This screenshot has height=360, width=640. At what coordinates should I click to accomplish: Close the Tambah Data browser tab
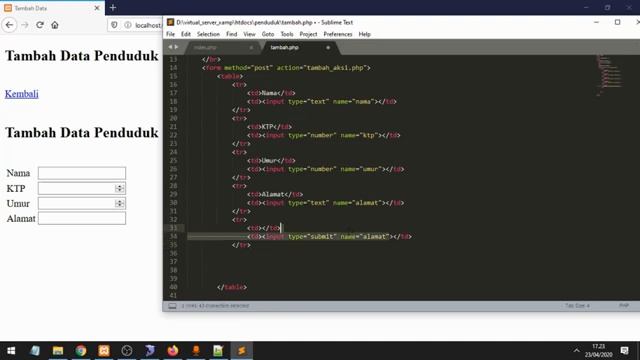(x=97, y=8)
